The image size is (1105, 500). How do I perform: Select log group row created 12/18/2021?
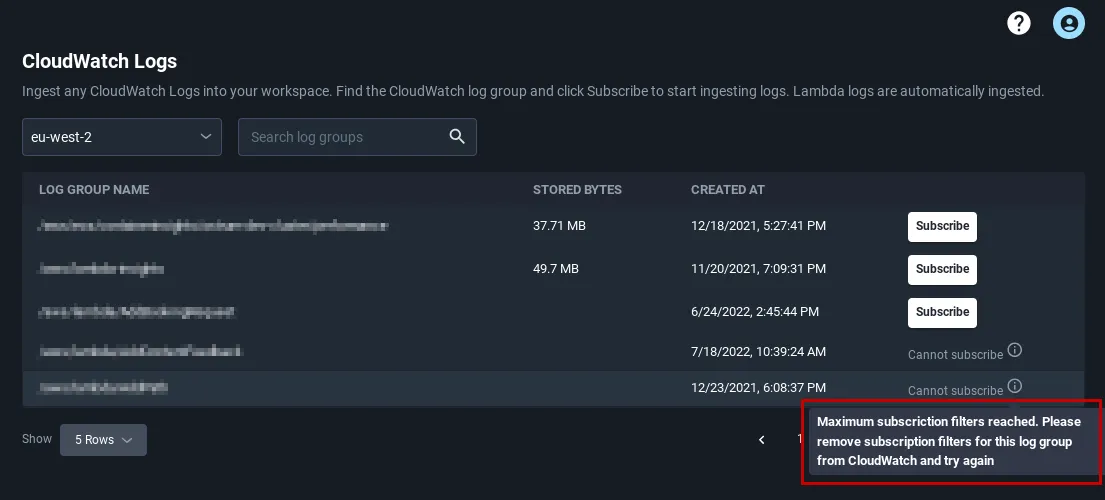pyautogui.click(x=553, y=226)
